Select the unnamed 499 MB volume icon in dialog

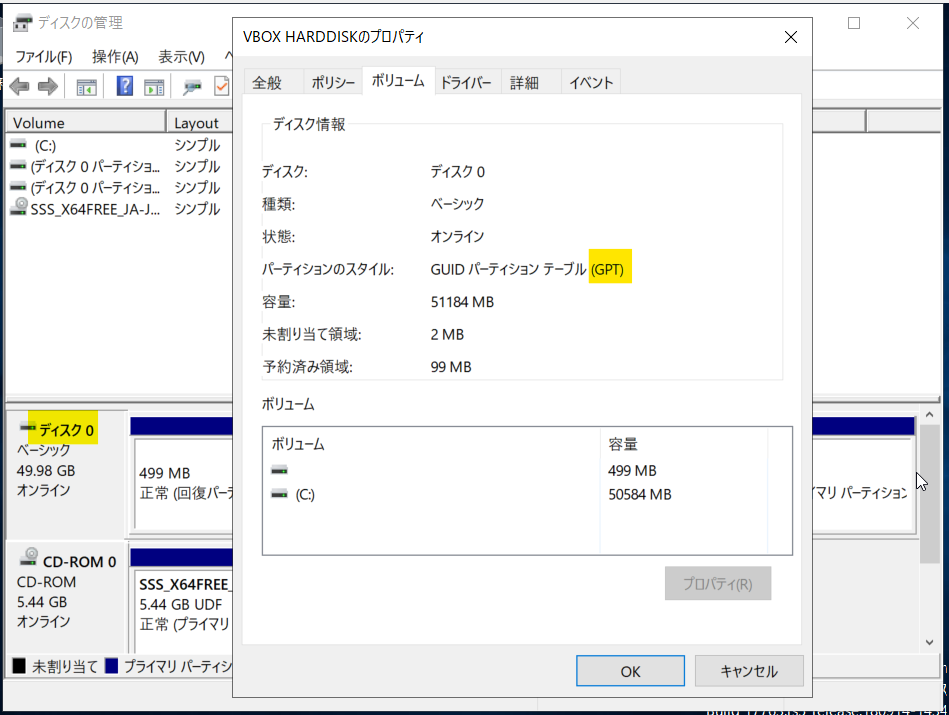(x=279, y=470)
